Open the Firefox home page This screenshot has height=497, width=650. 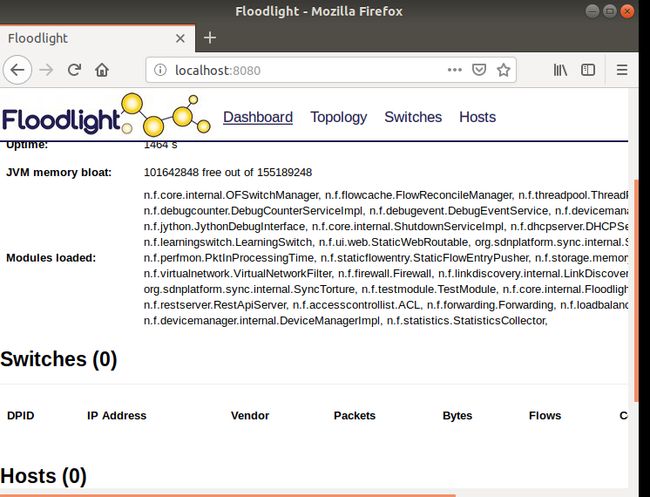click(102, 70)
